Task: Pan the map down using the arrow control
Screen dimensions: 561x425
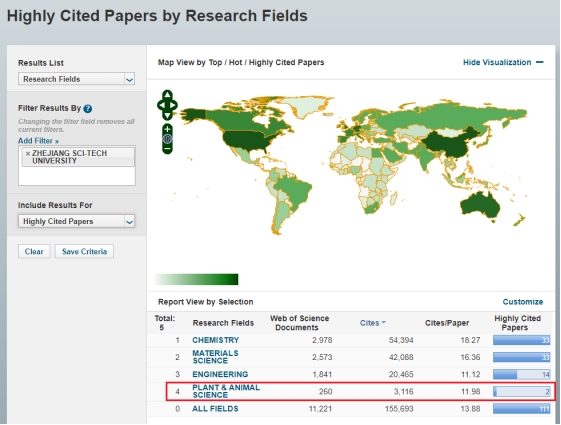Action: coord(167,115)
